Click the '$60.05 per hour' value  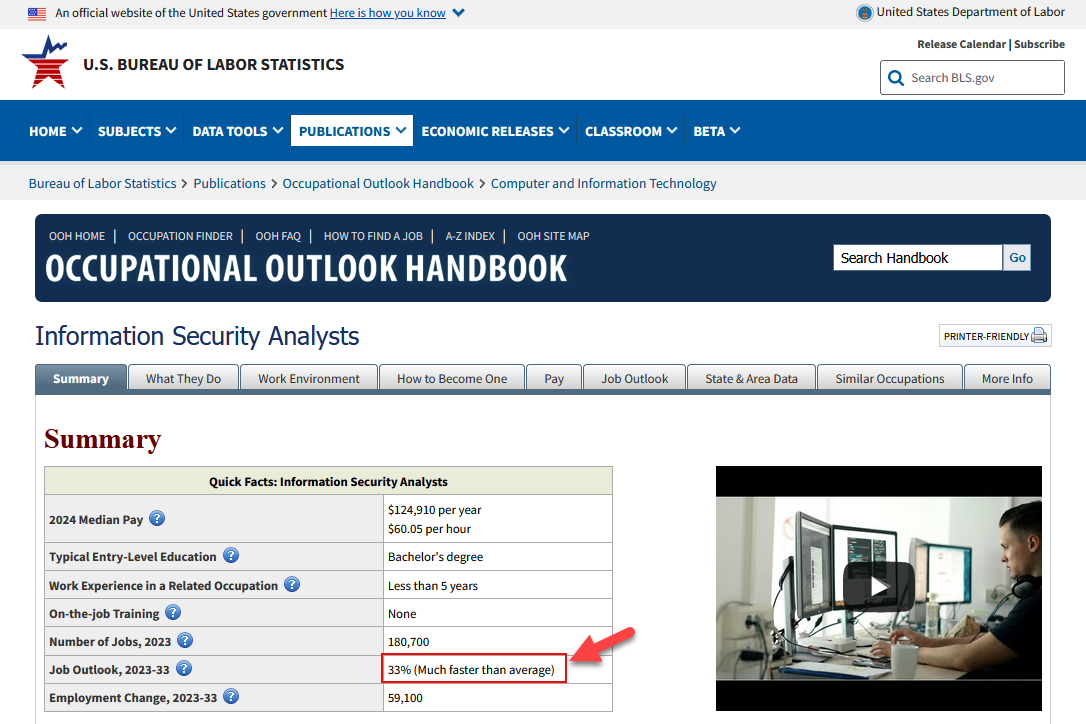point(429,529)
